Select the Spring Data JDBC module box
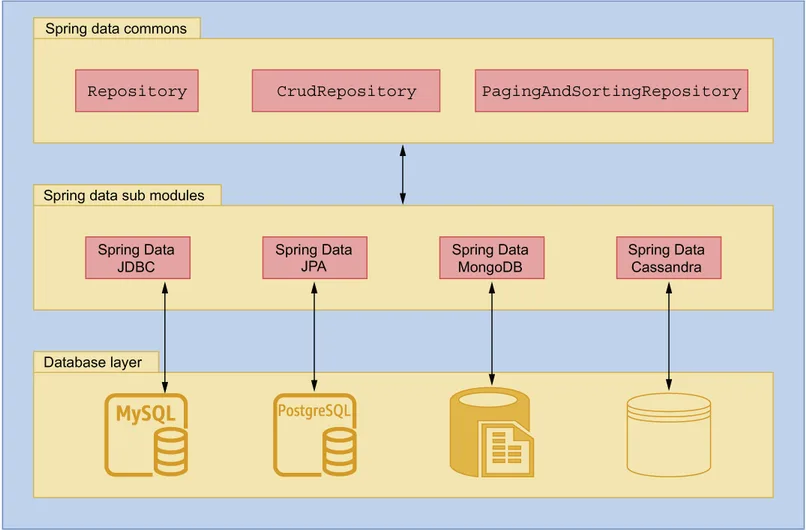This screenshot has height=530, width=806. (138, 258)
